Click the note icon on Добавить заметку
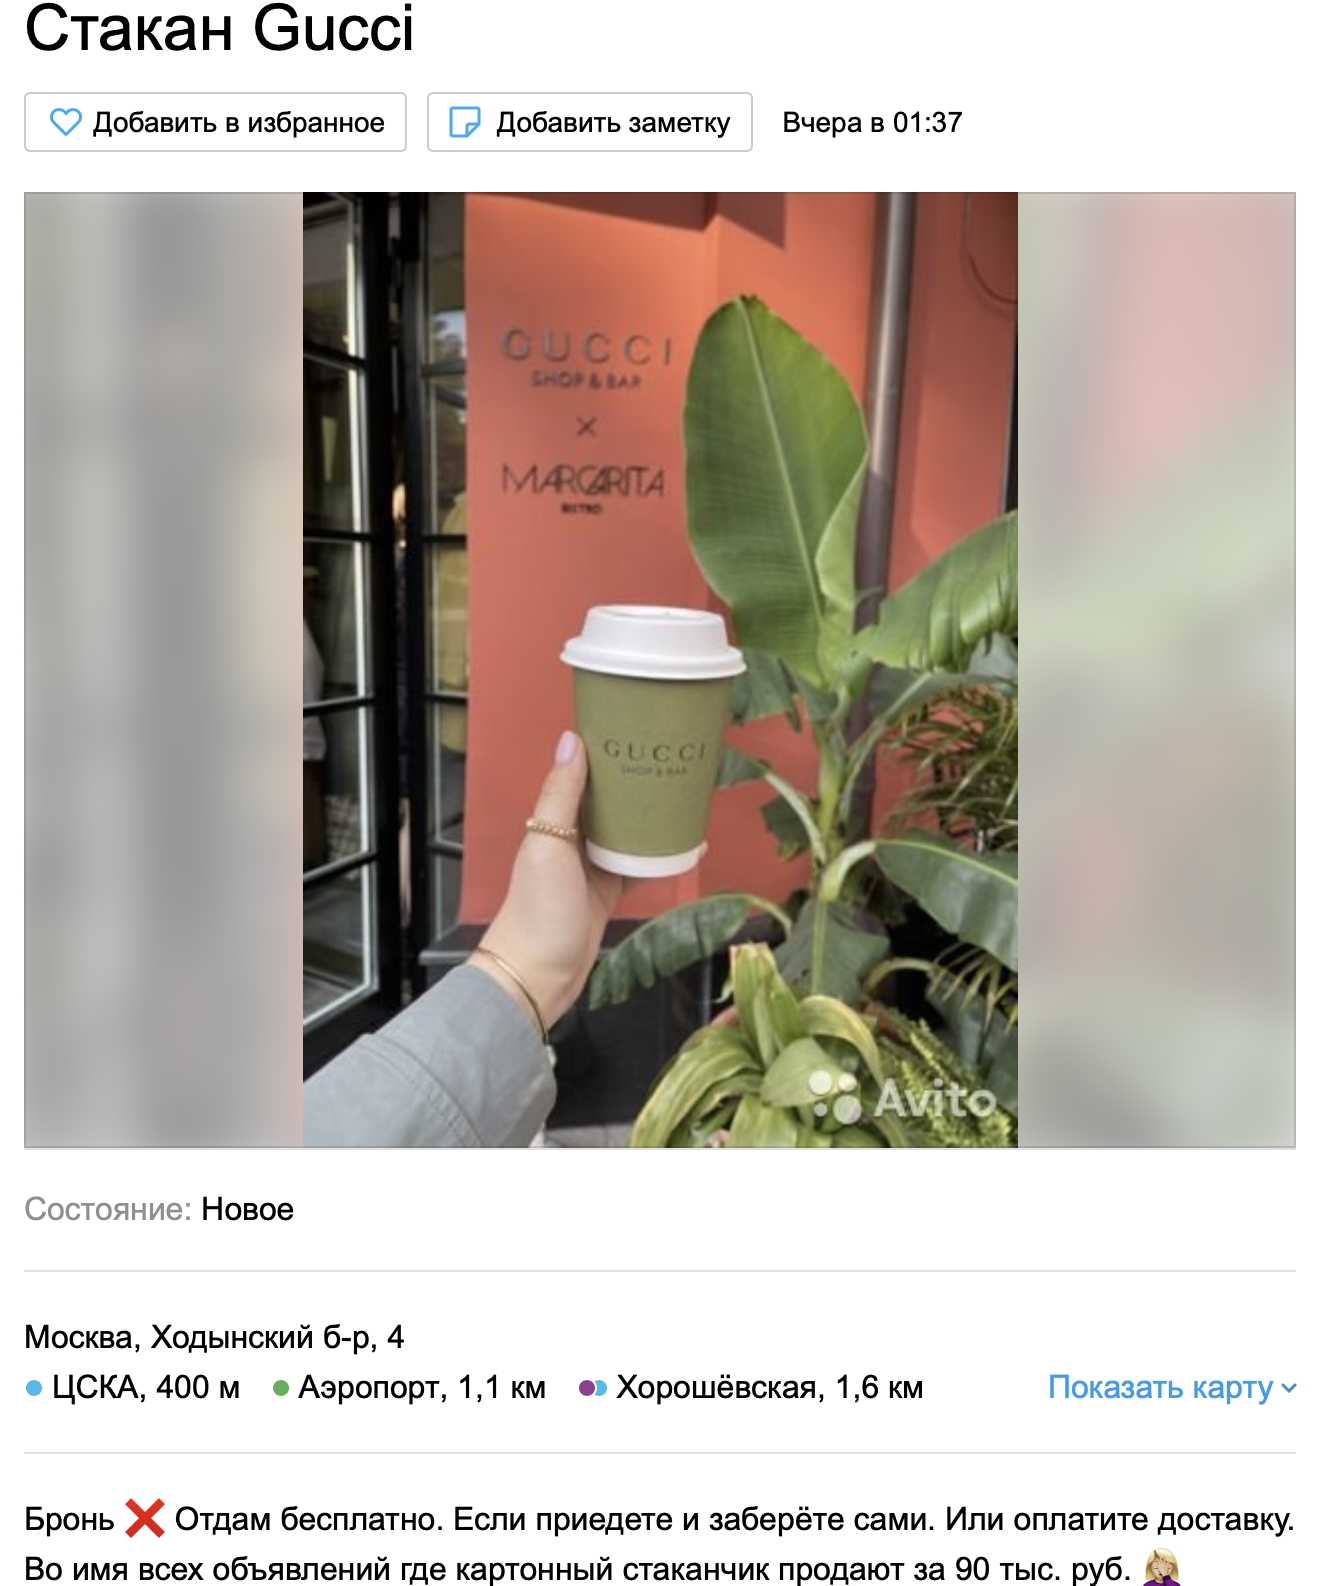 coord(465,122)
